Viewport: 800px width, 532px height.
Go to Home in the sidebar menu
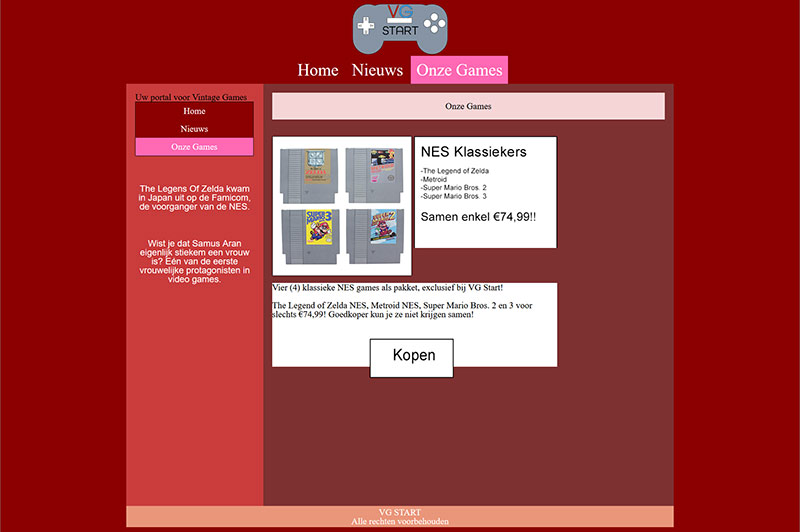click(194, 111)
